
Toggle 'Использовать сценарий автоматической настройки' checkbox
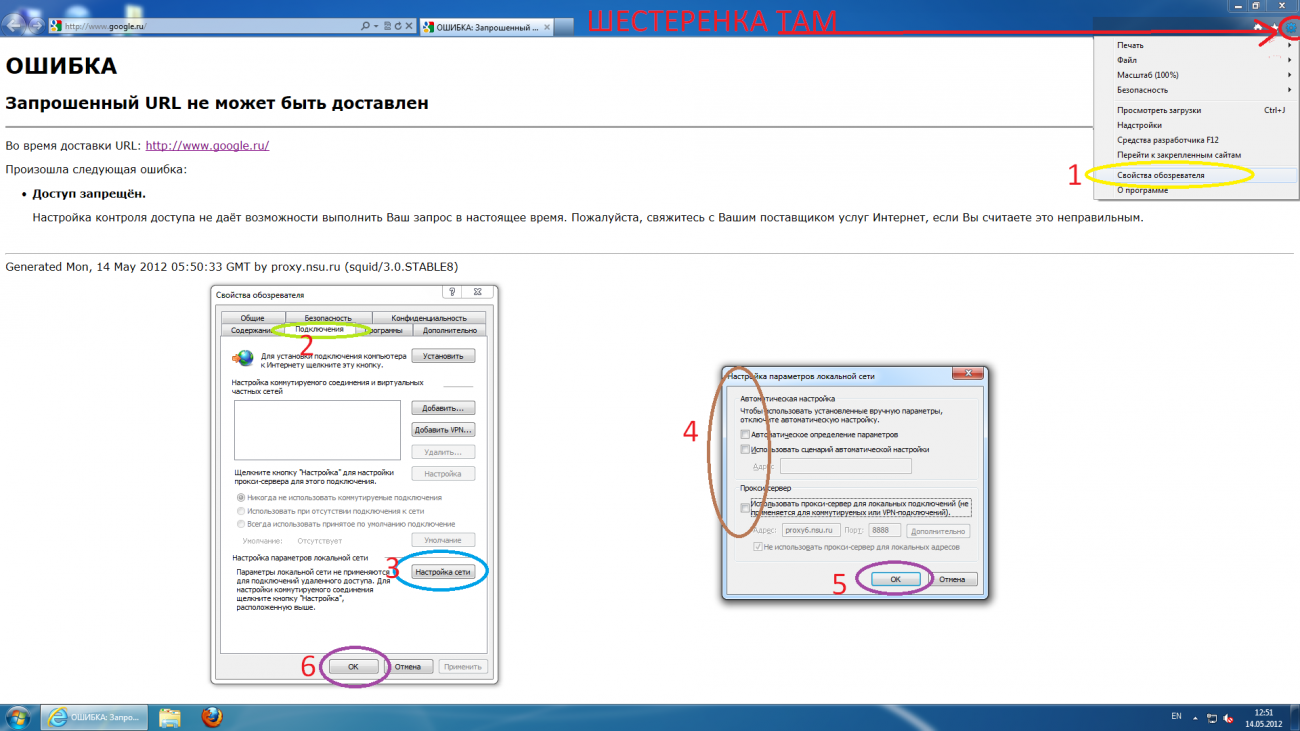tap(745, 450)
